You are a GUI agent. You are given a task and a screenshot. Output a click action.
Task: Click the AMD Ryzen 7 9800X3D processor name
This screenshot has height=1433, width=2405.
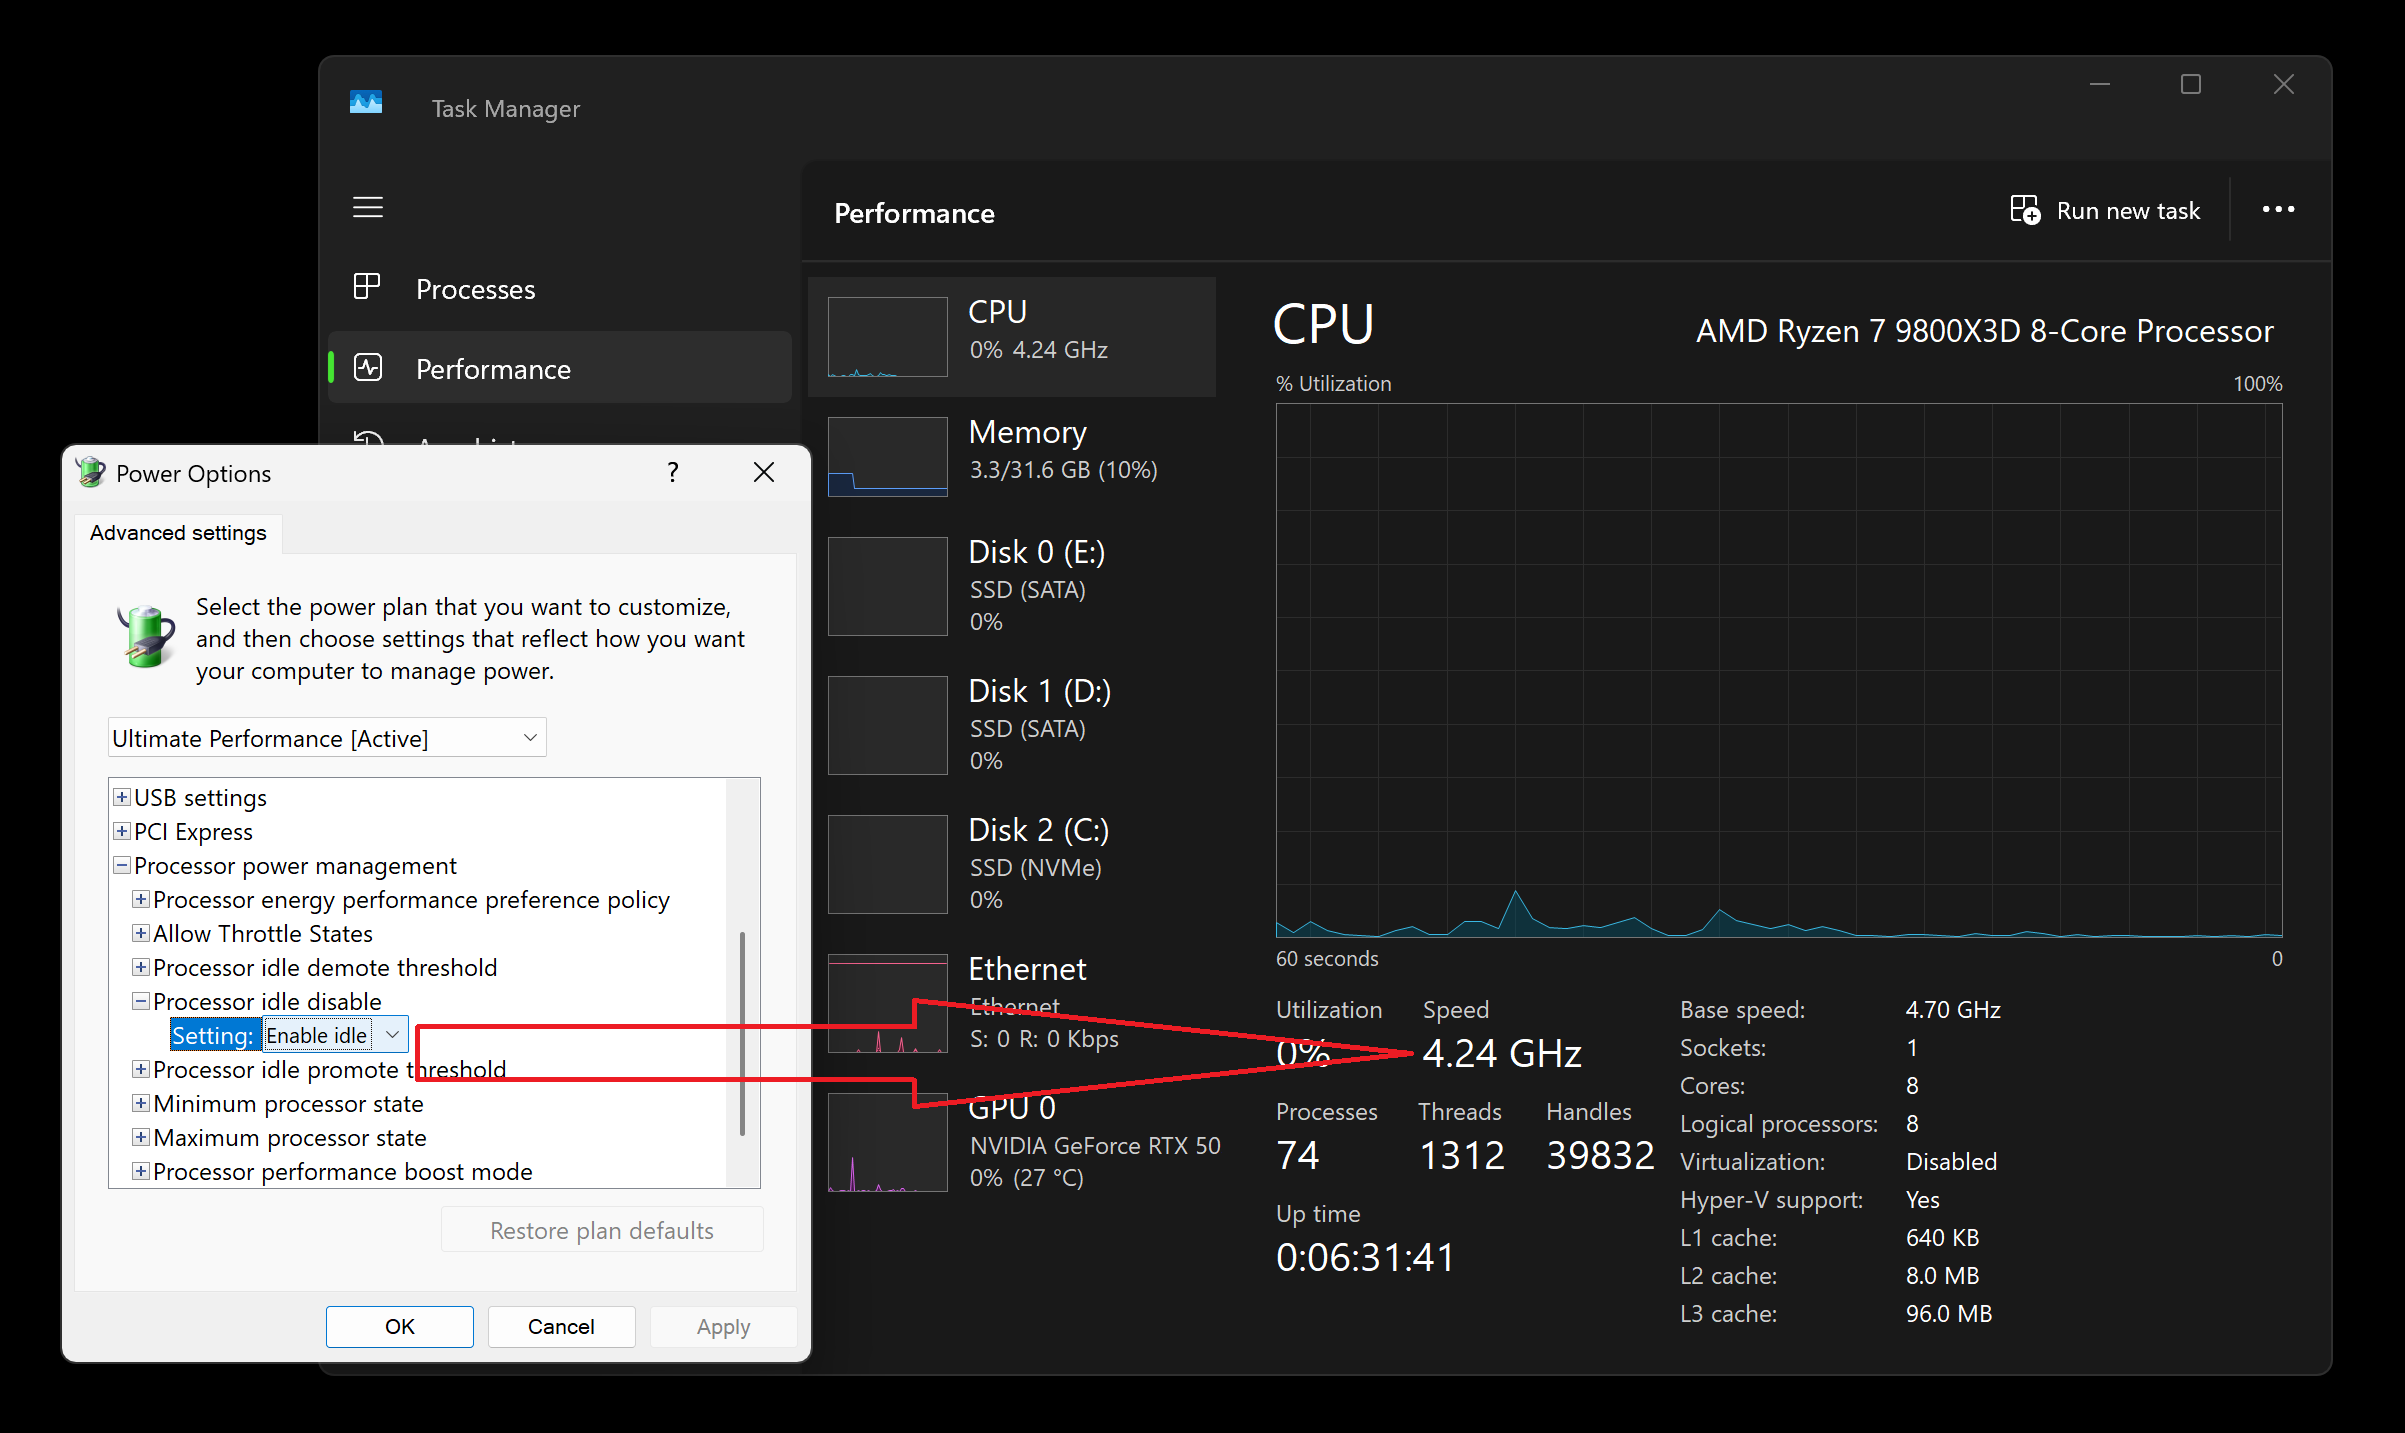tap(1985, 330)
